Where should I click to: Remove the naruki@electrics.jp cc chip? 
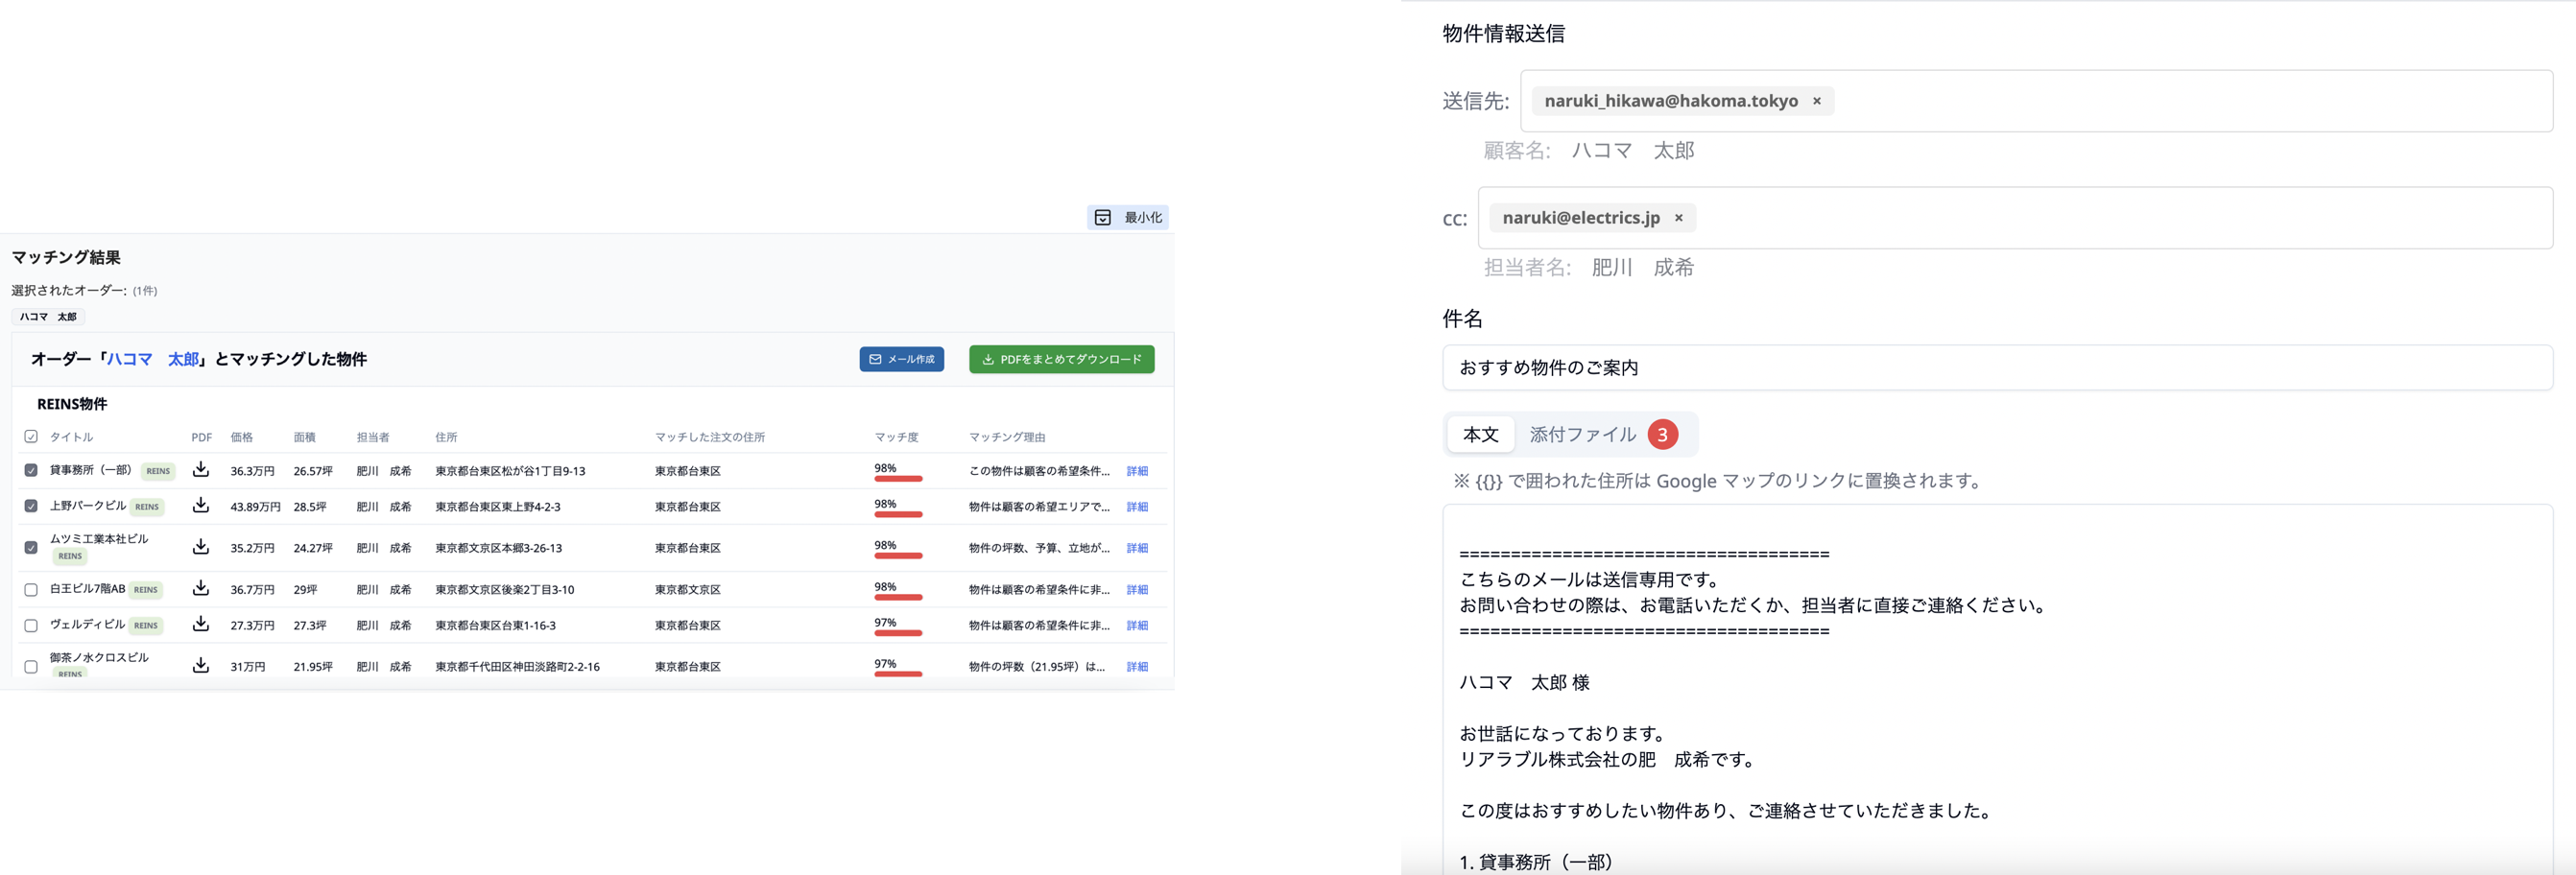1679,217
